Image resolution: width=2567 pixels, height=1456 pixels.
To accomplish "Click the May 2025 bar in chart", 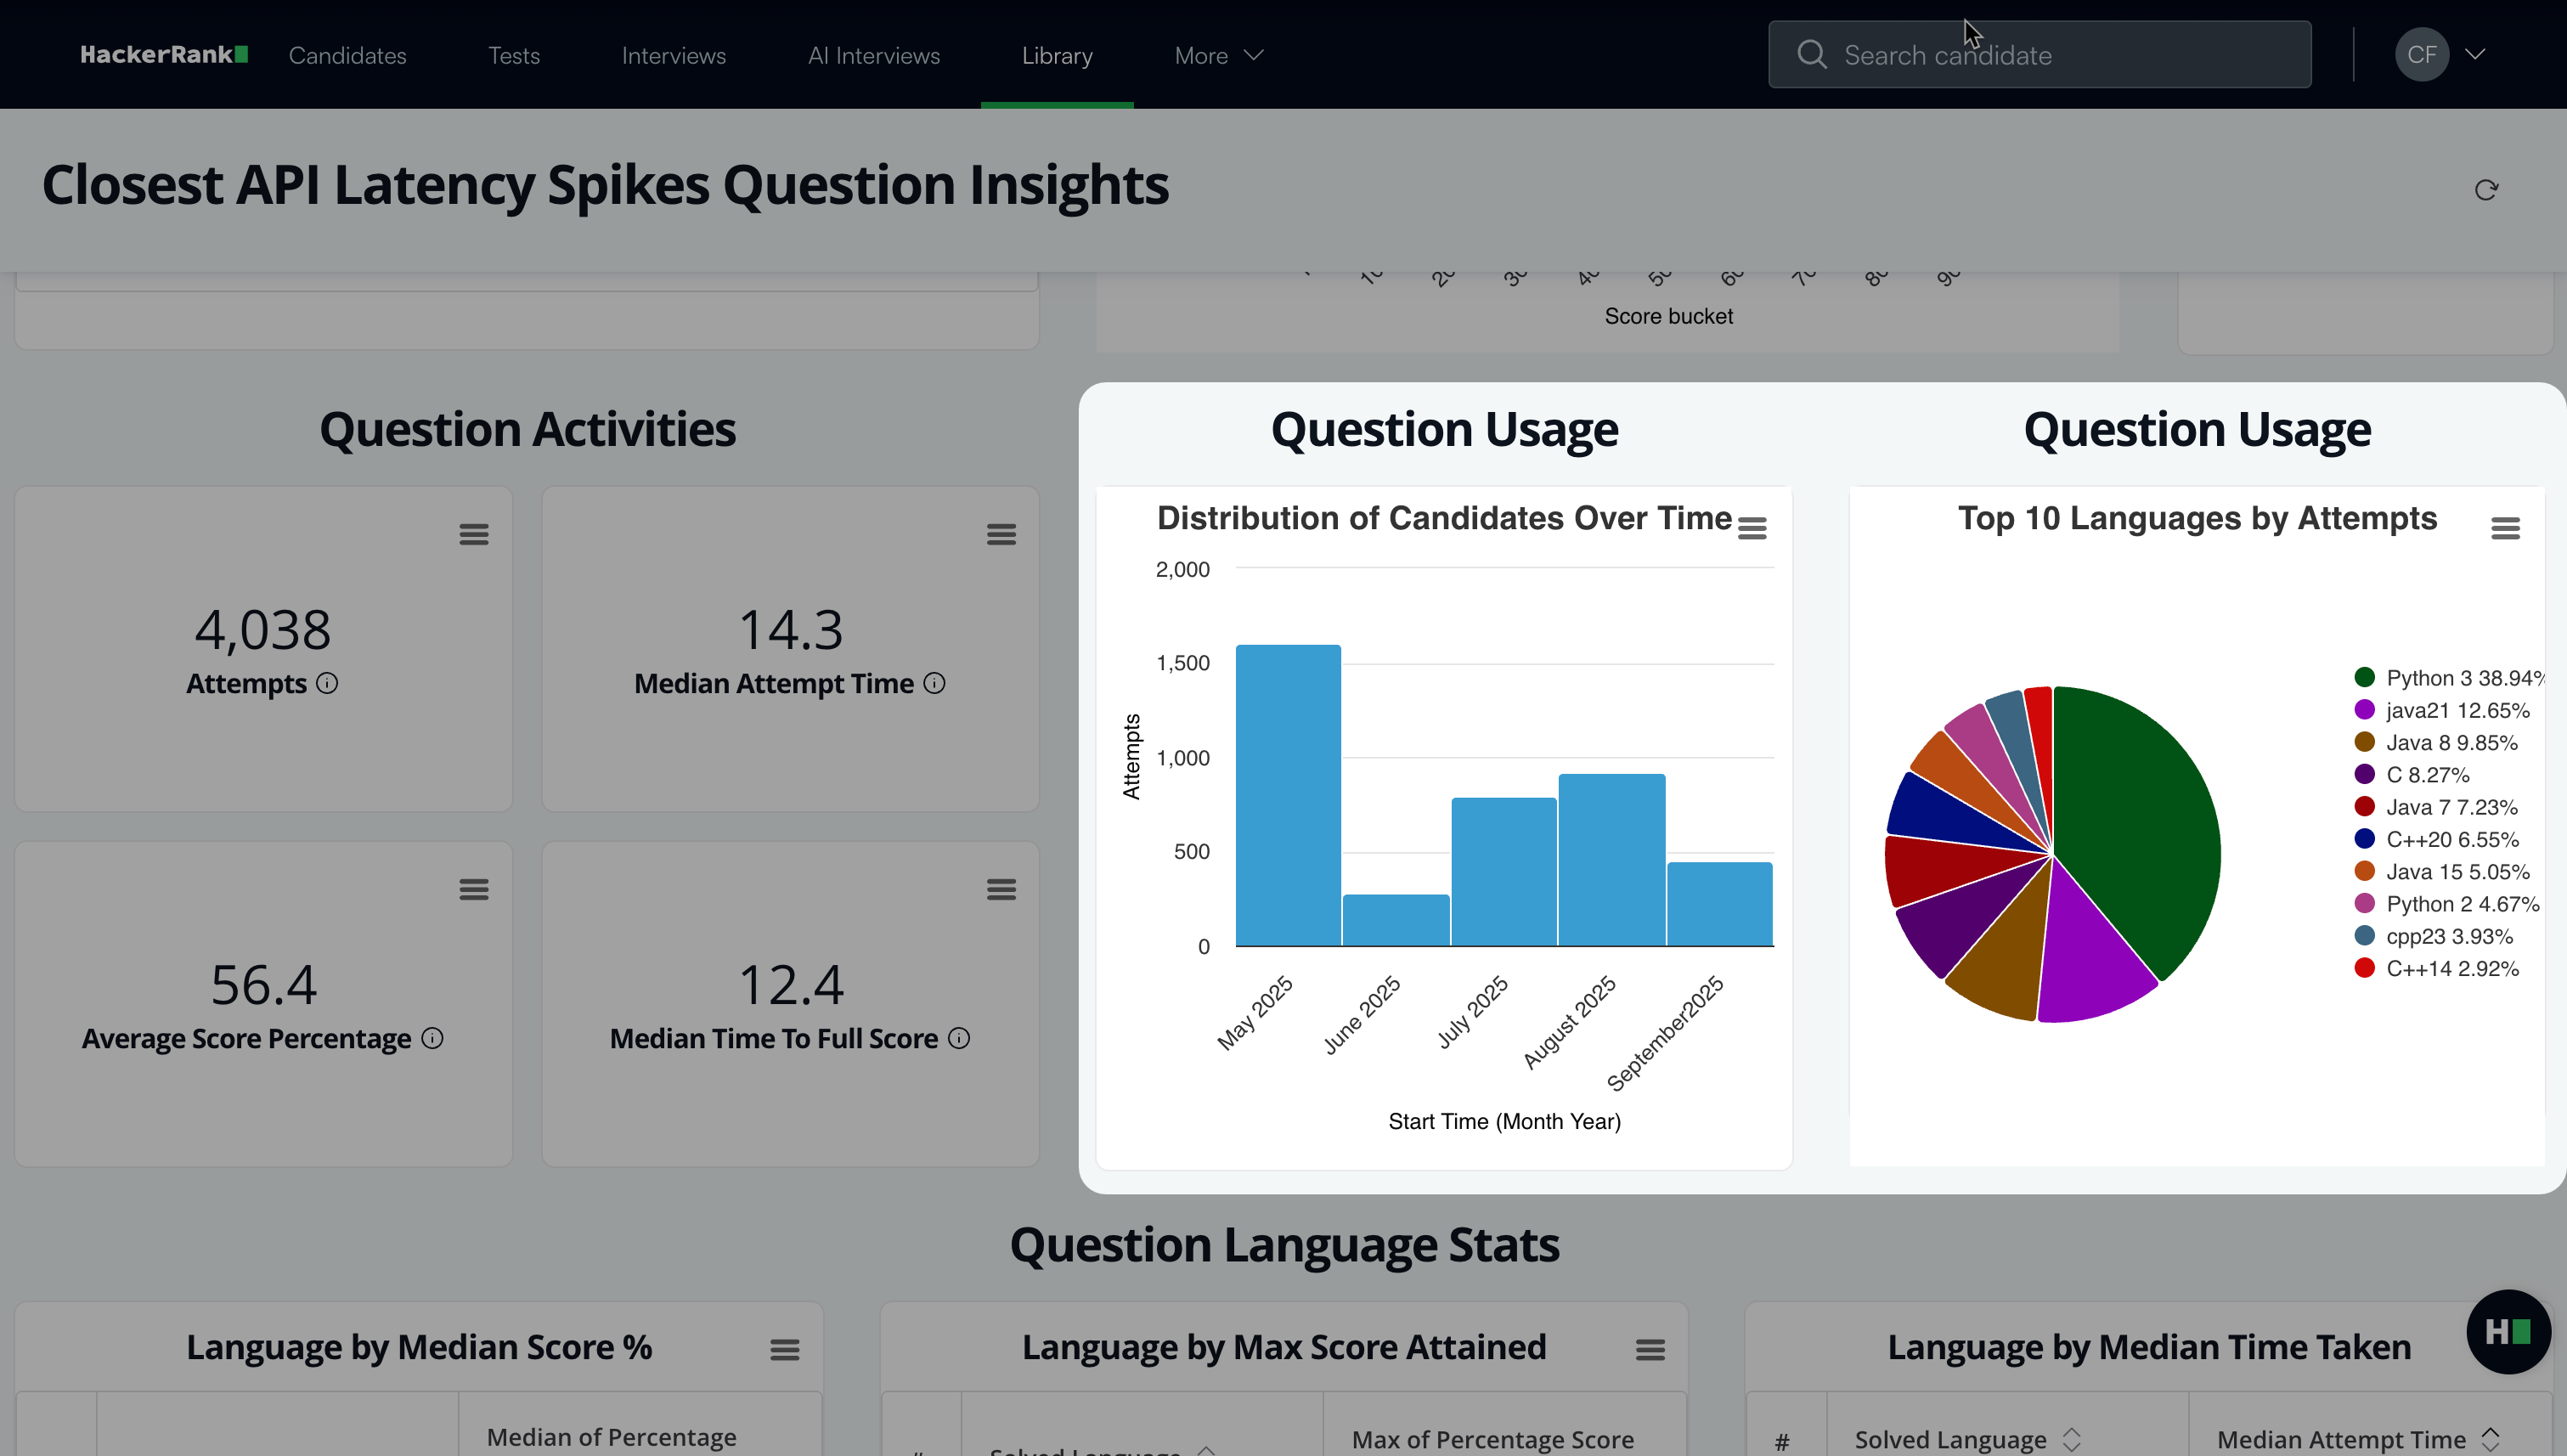I will coord(1288,795).
